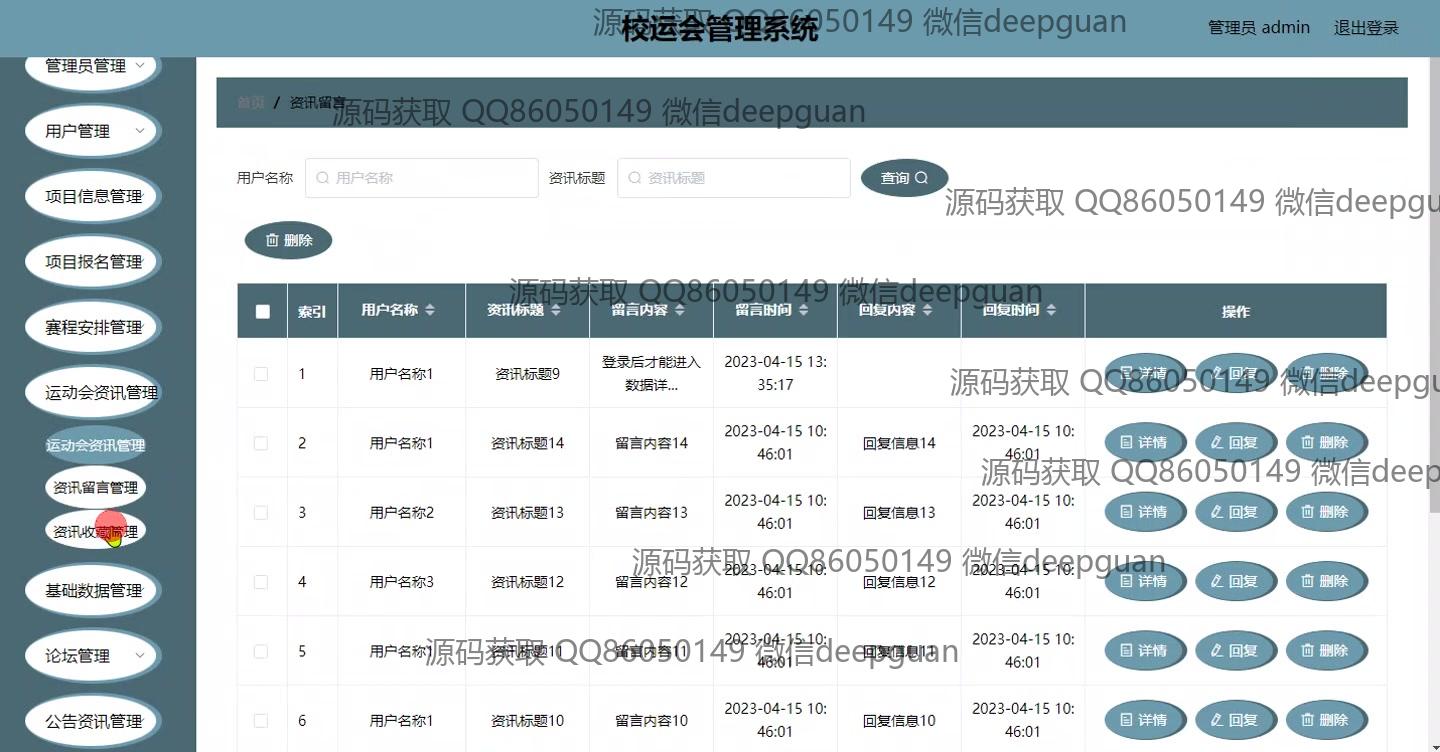1440x752 pixels.
Task: Sort by 用户名称 column arrows
Action: point(430,311)
